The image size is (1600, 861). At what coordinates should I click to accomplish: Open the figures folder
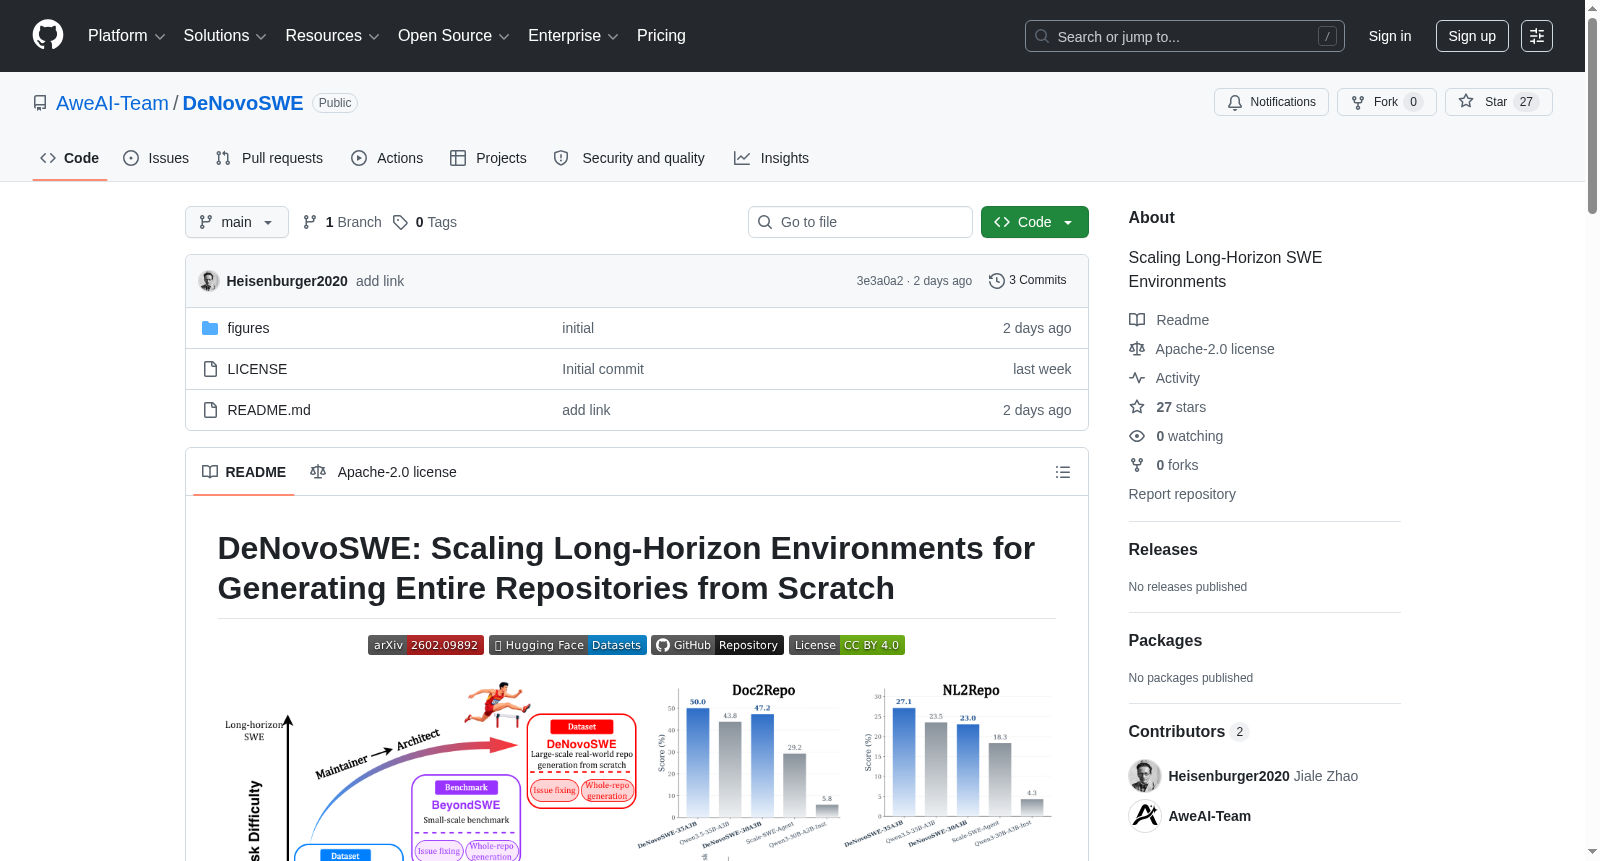pos(248,328)
